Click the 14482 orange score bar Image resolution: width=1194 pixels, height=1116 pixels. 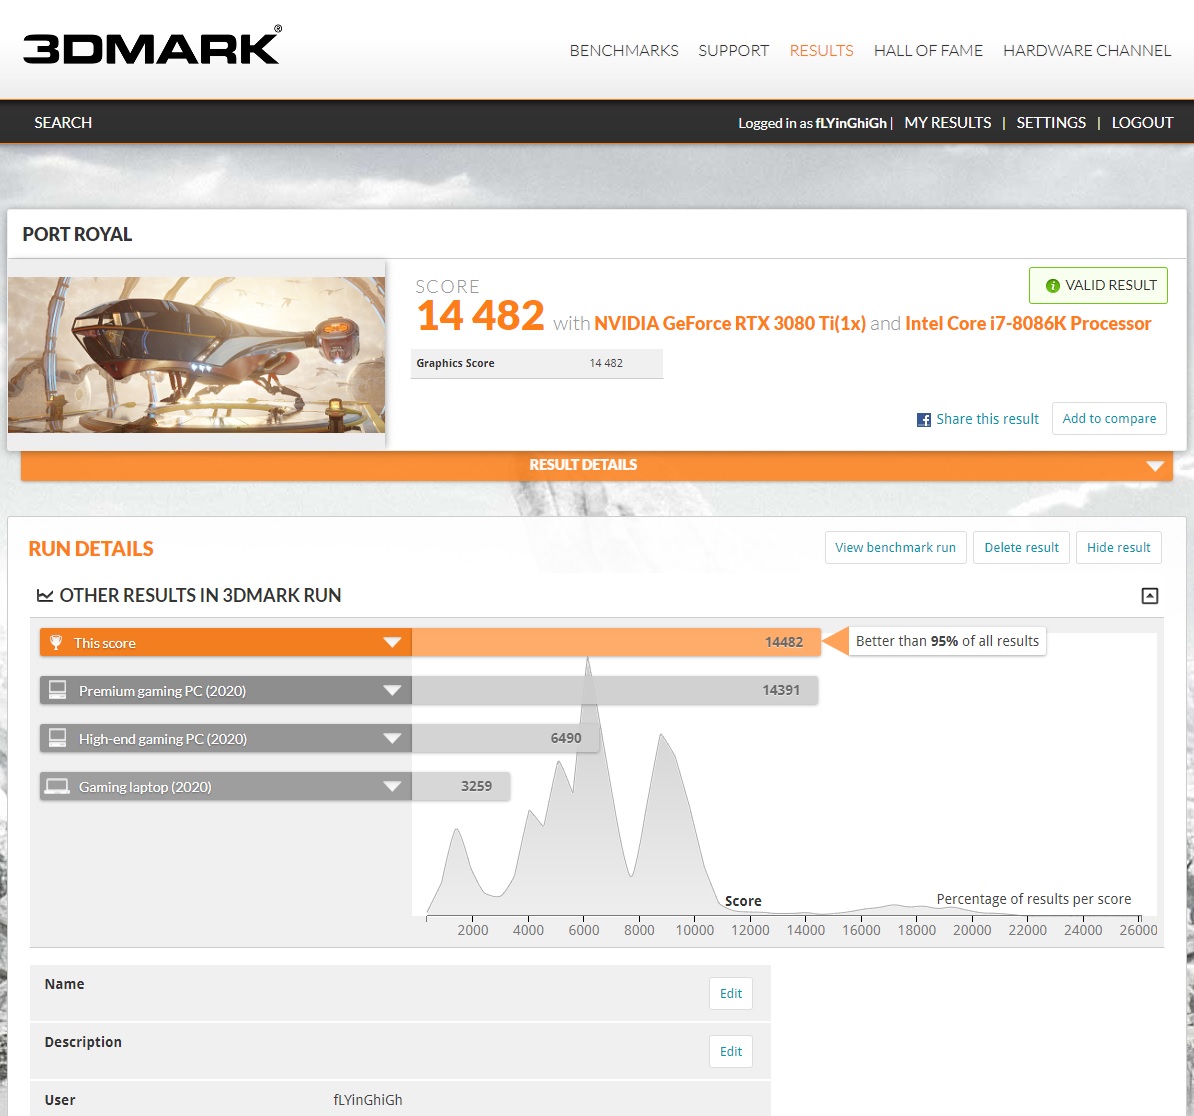click(x=616, y=642)
